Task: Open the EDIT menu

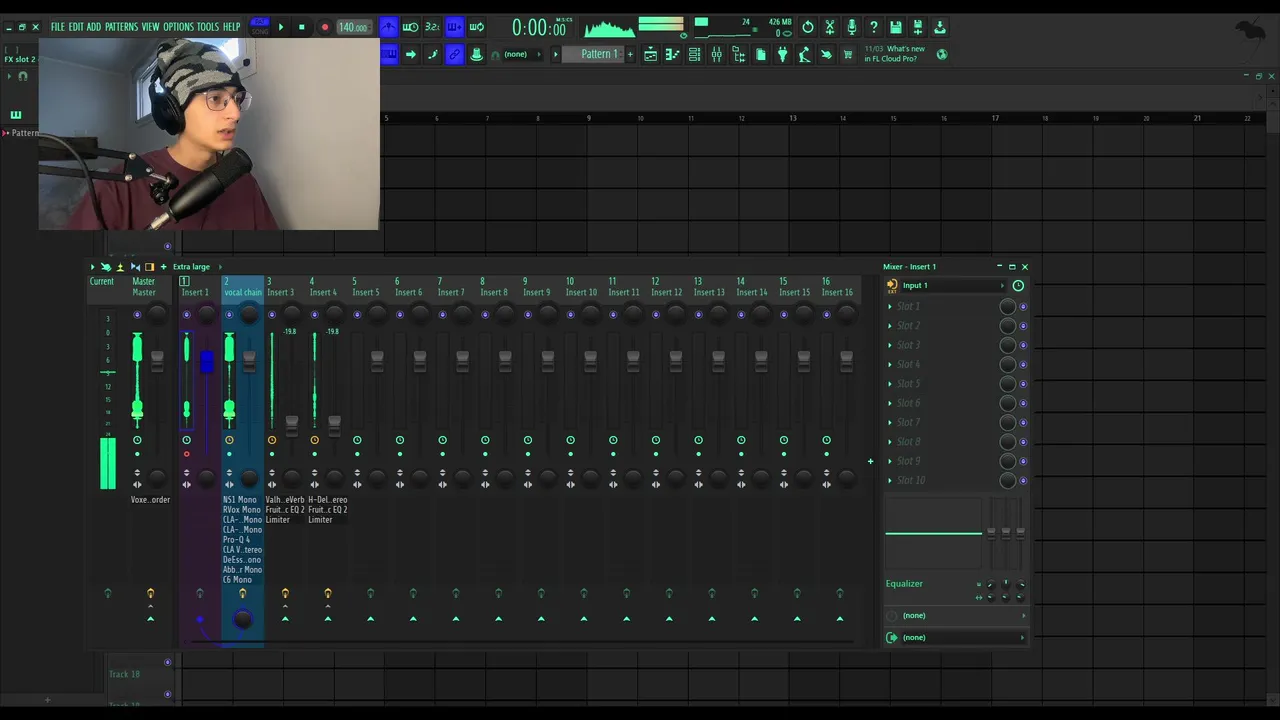Action: click(76, 27)
